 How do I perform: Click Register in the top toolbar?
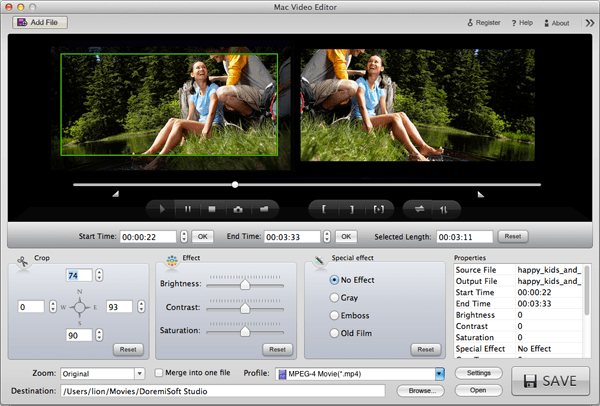pyautogui.click(x=483, y=22)
